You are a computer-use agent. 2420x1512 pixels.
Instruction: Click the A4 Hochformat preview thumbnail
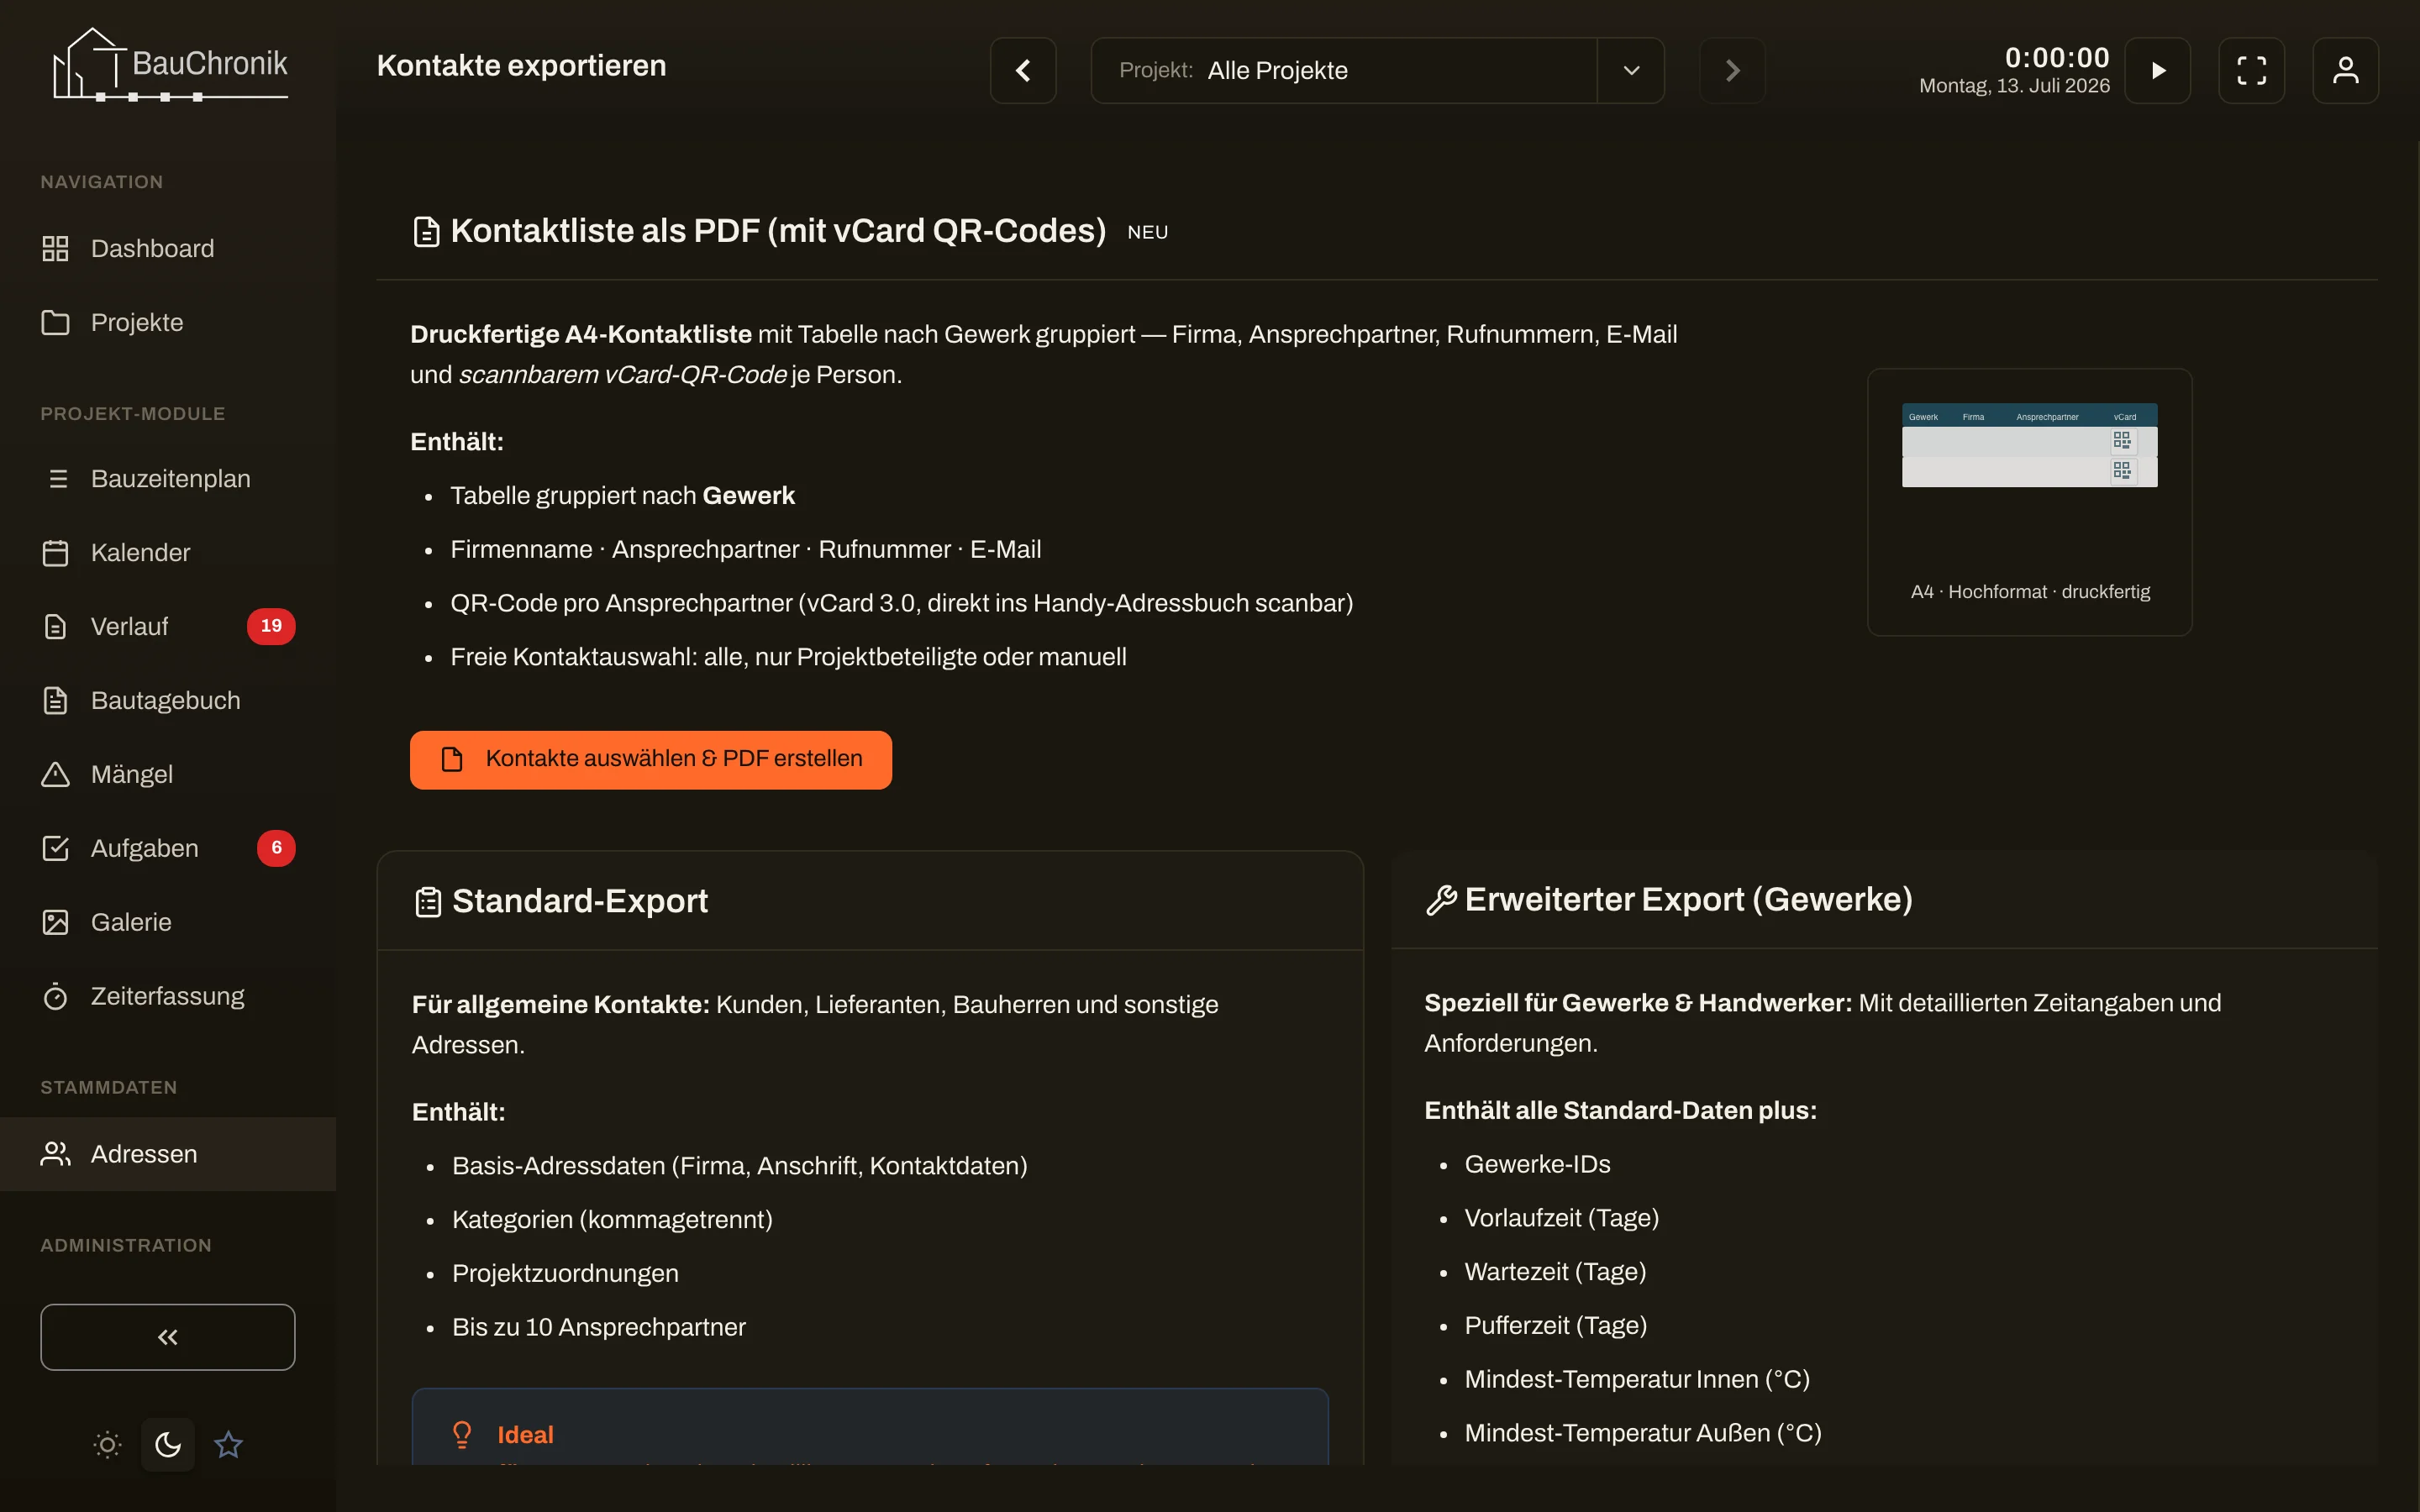[2029, 502]
